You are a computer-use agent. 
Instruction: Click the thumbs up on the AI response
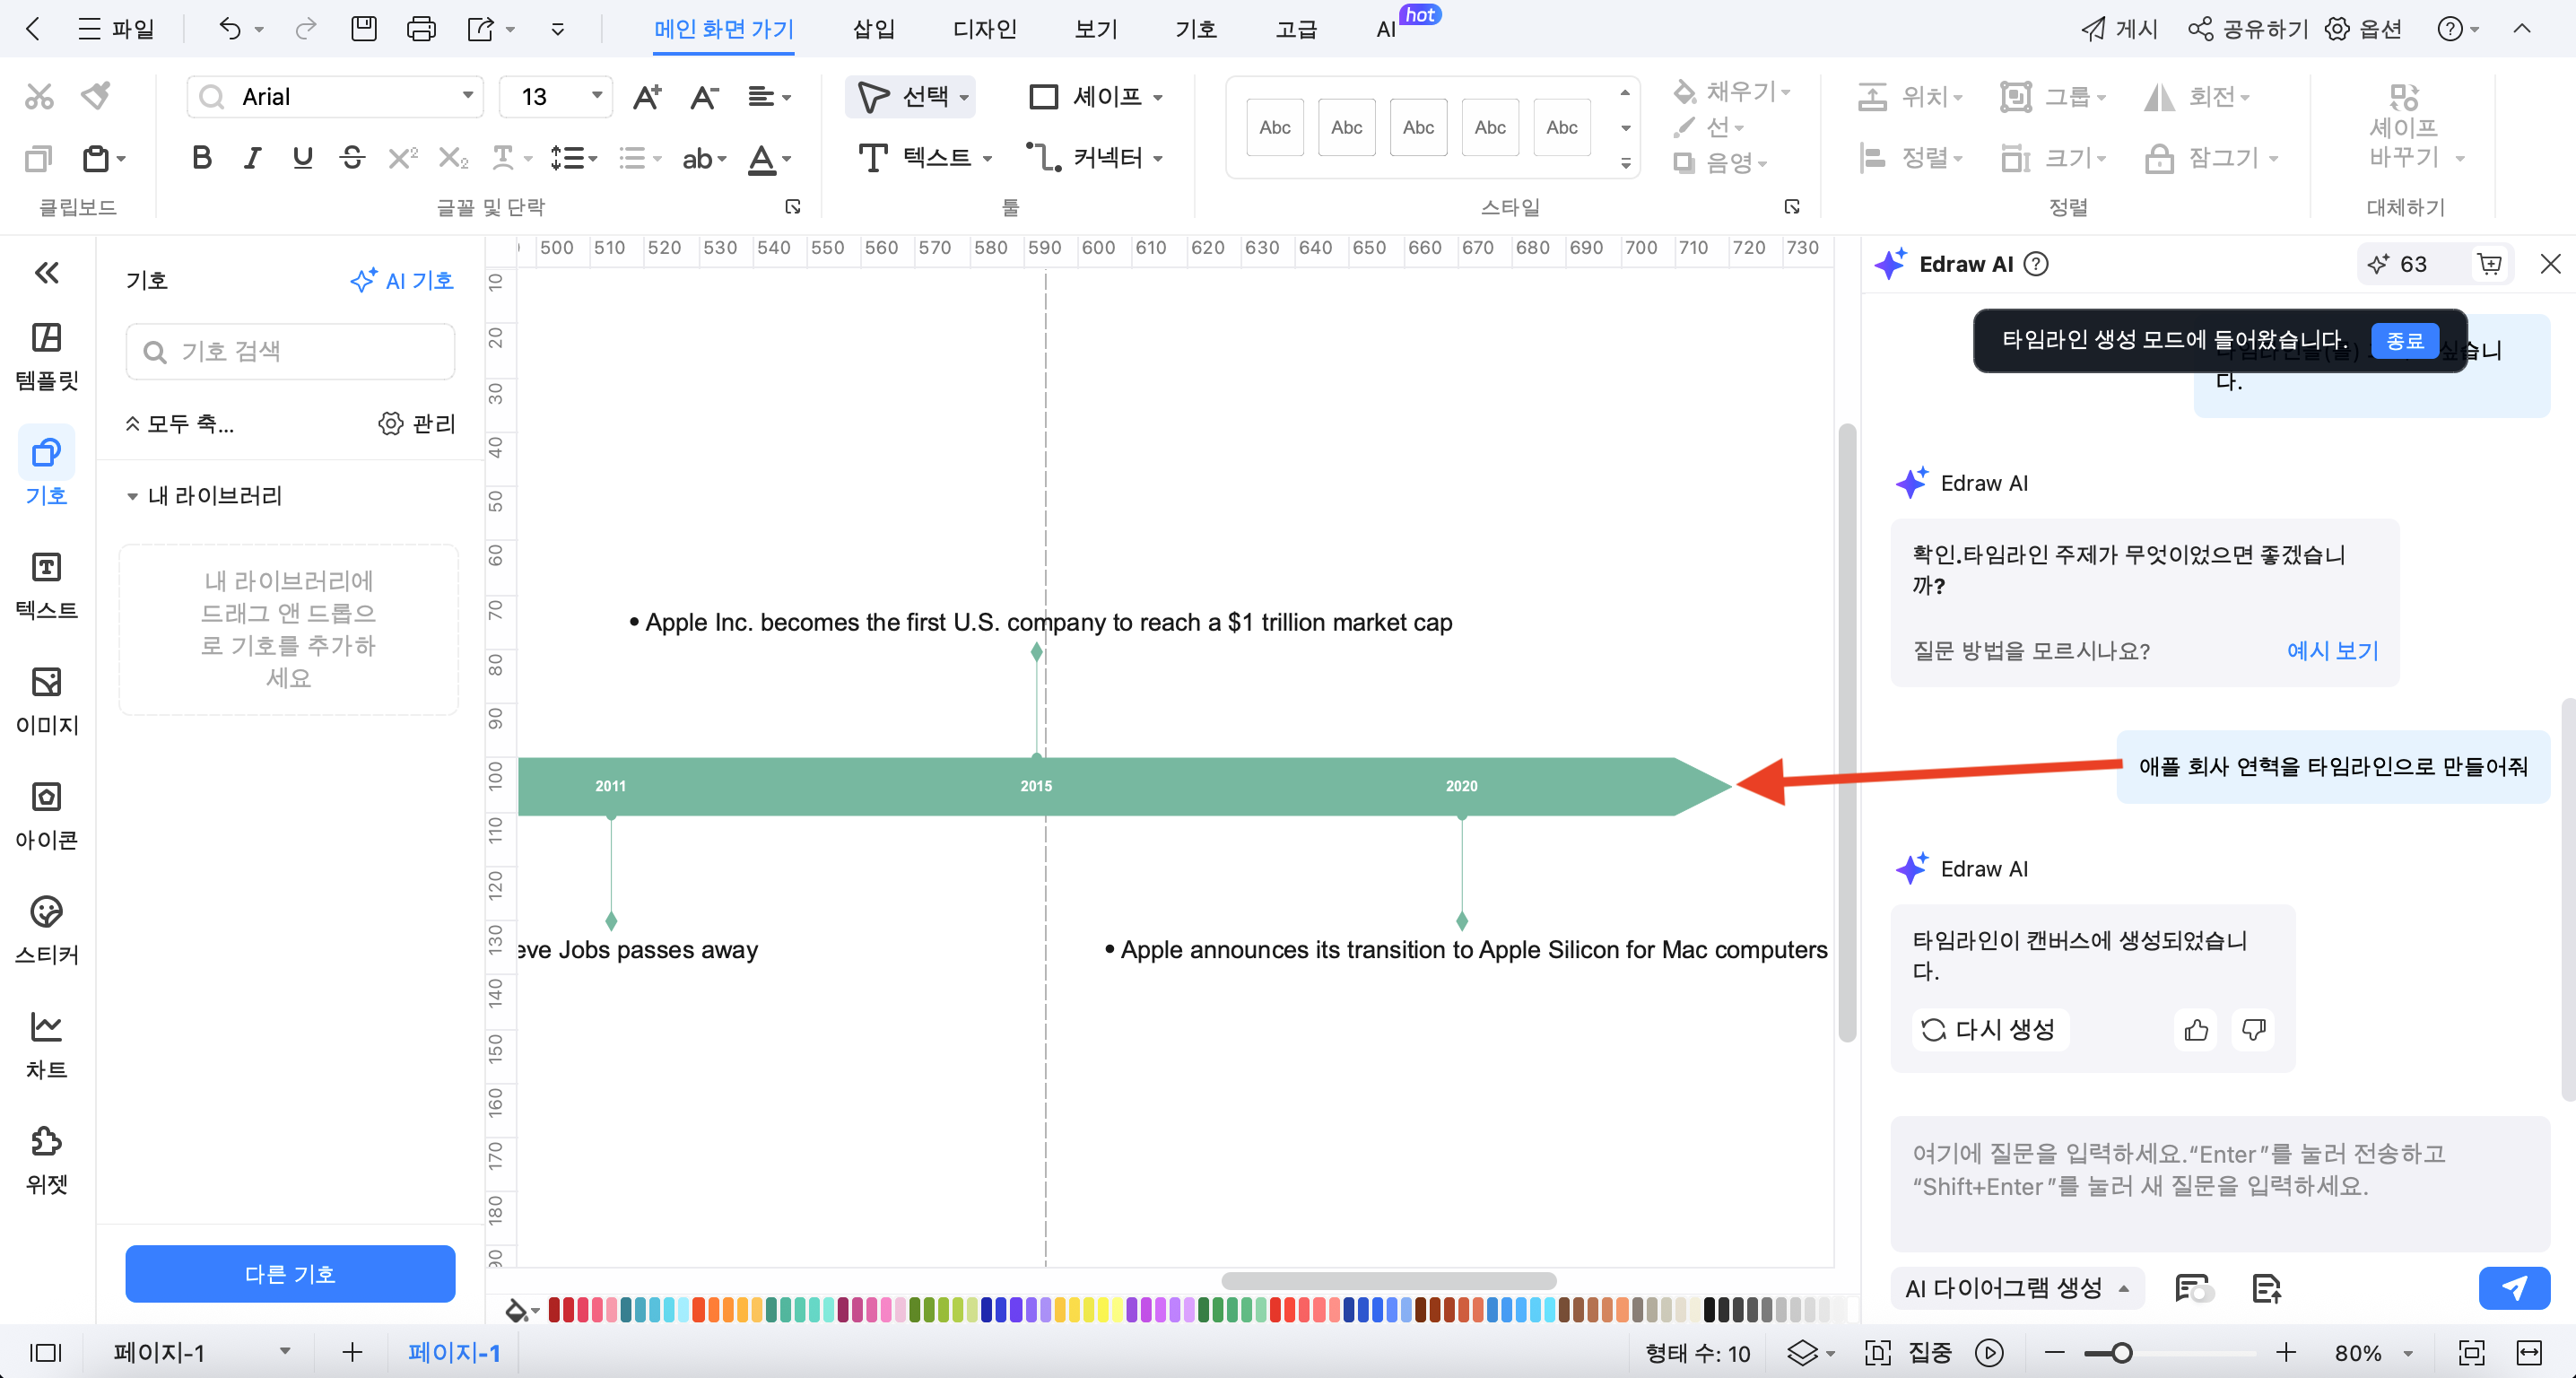coord(2197,1029)
